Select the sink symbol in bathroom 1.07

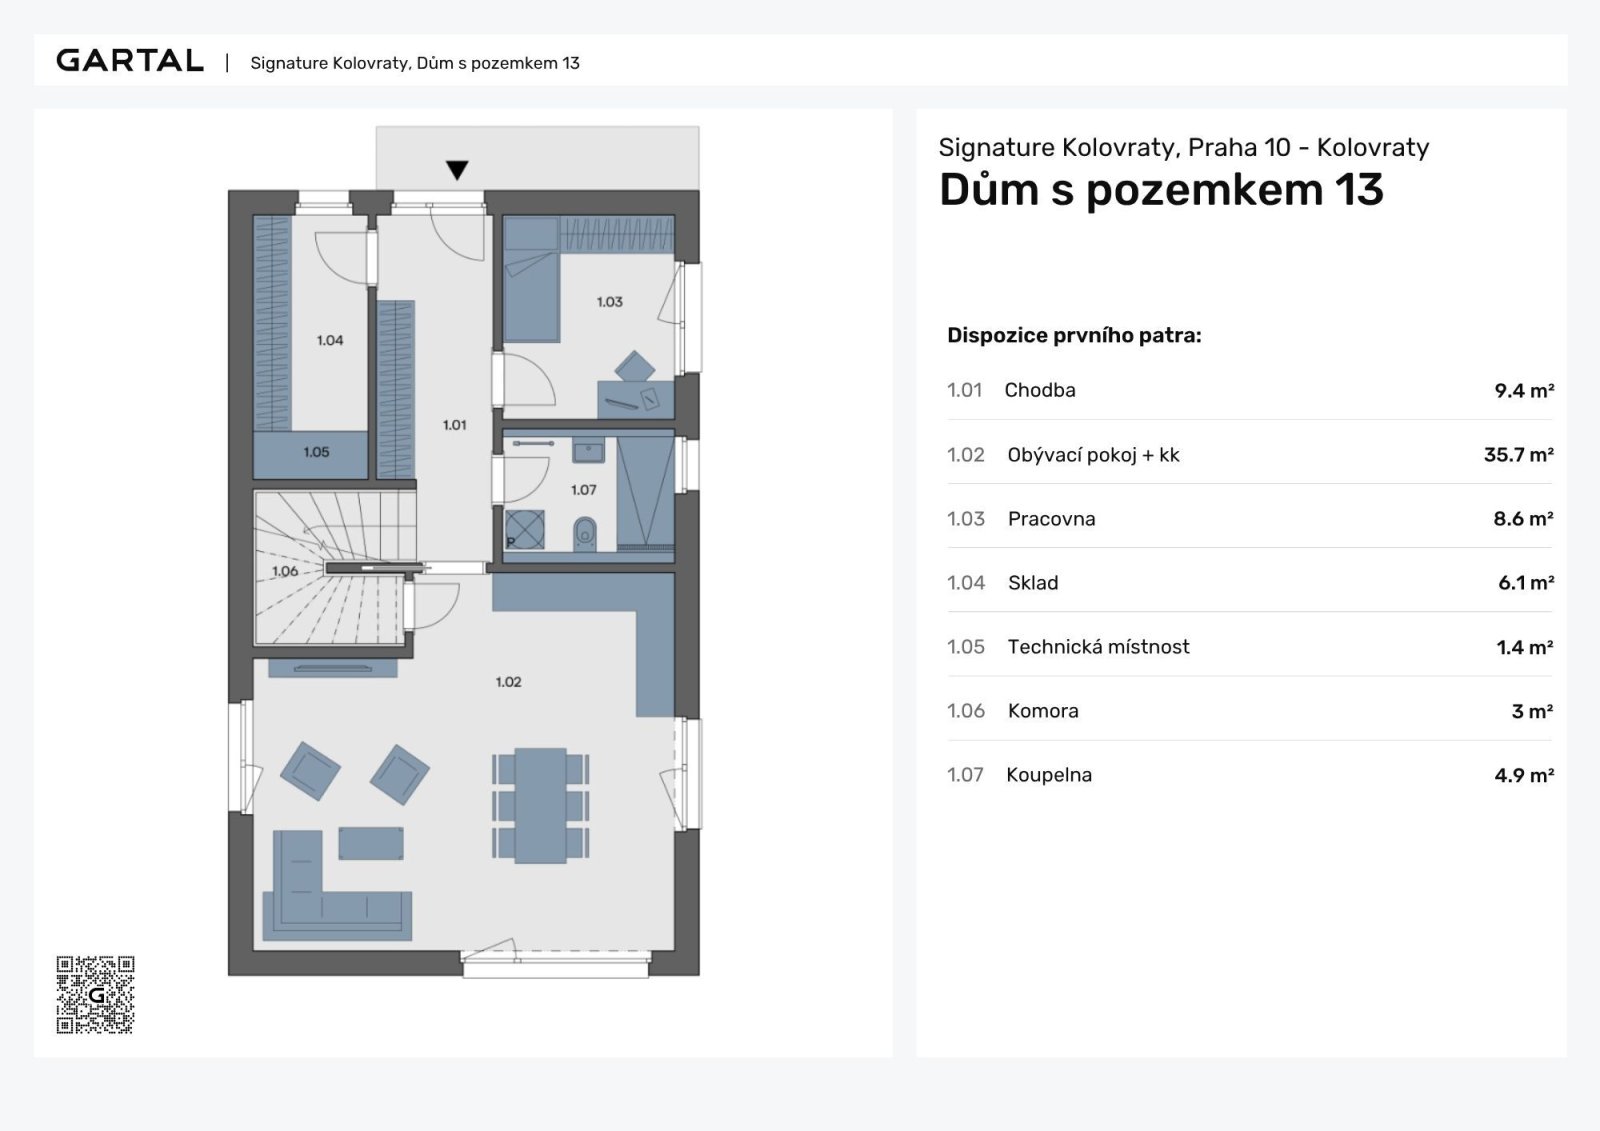(588, 450)
